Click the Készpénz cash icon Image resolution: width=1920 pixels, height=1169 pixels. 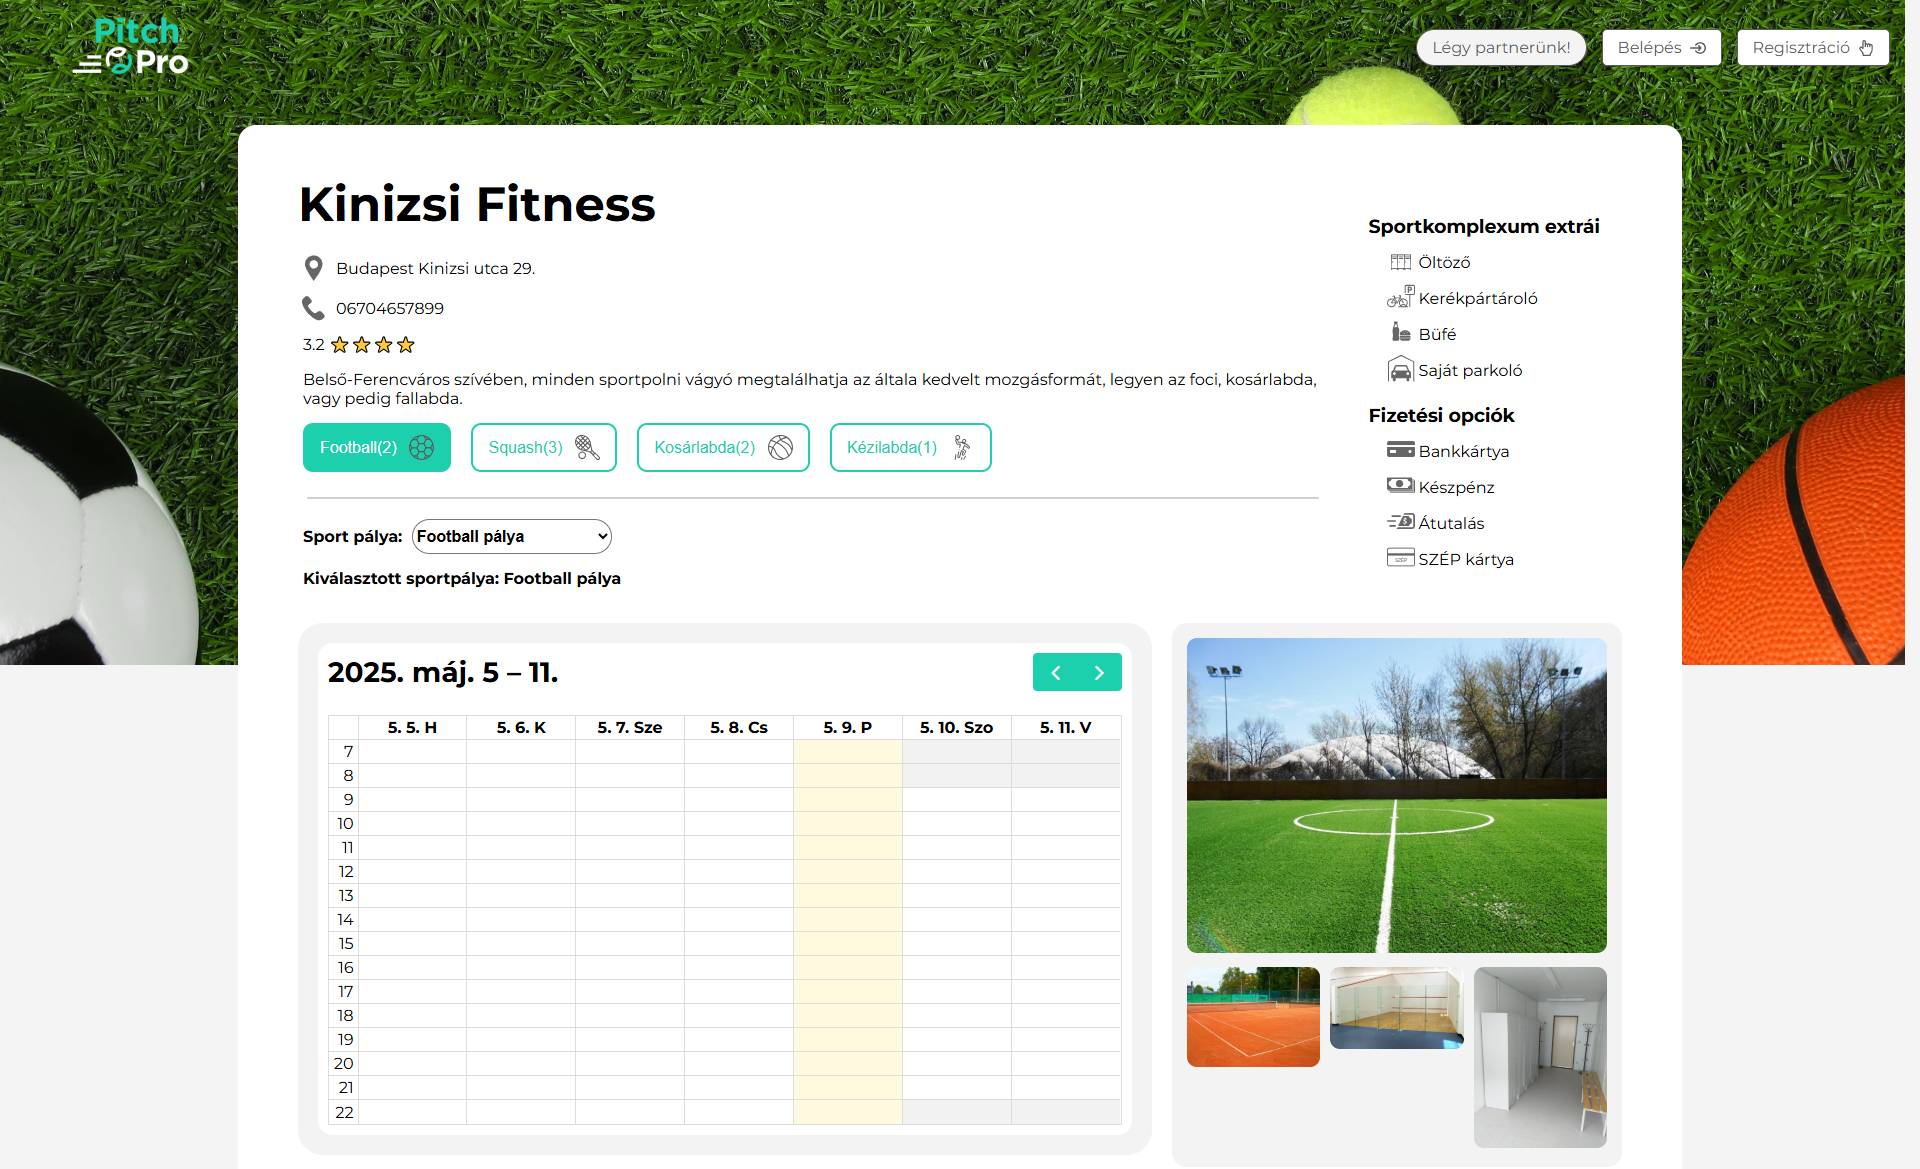(x=1400, y=486)
